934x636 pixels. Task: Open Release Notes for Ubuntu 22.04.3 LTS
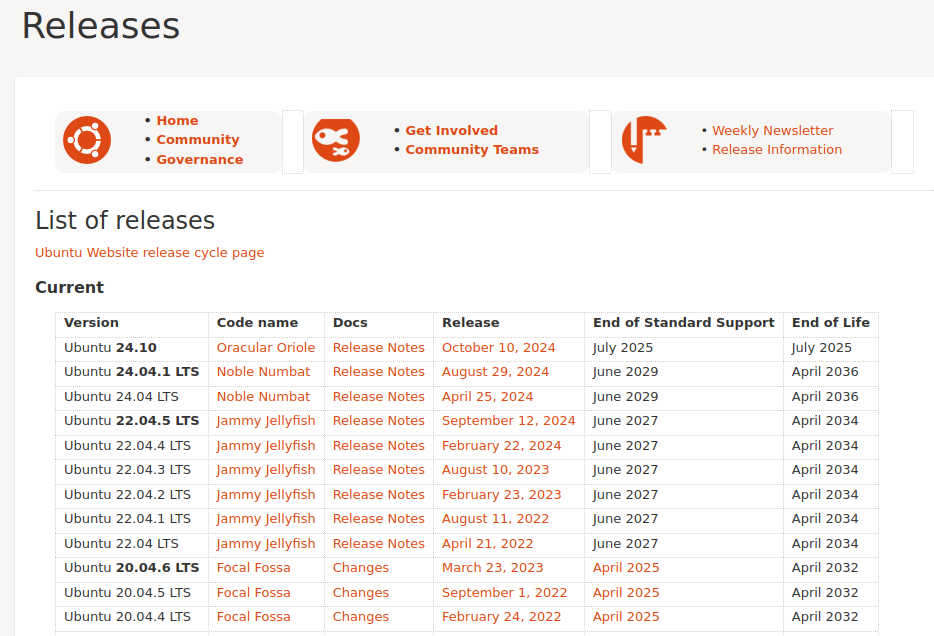[x=378, y=470]
